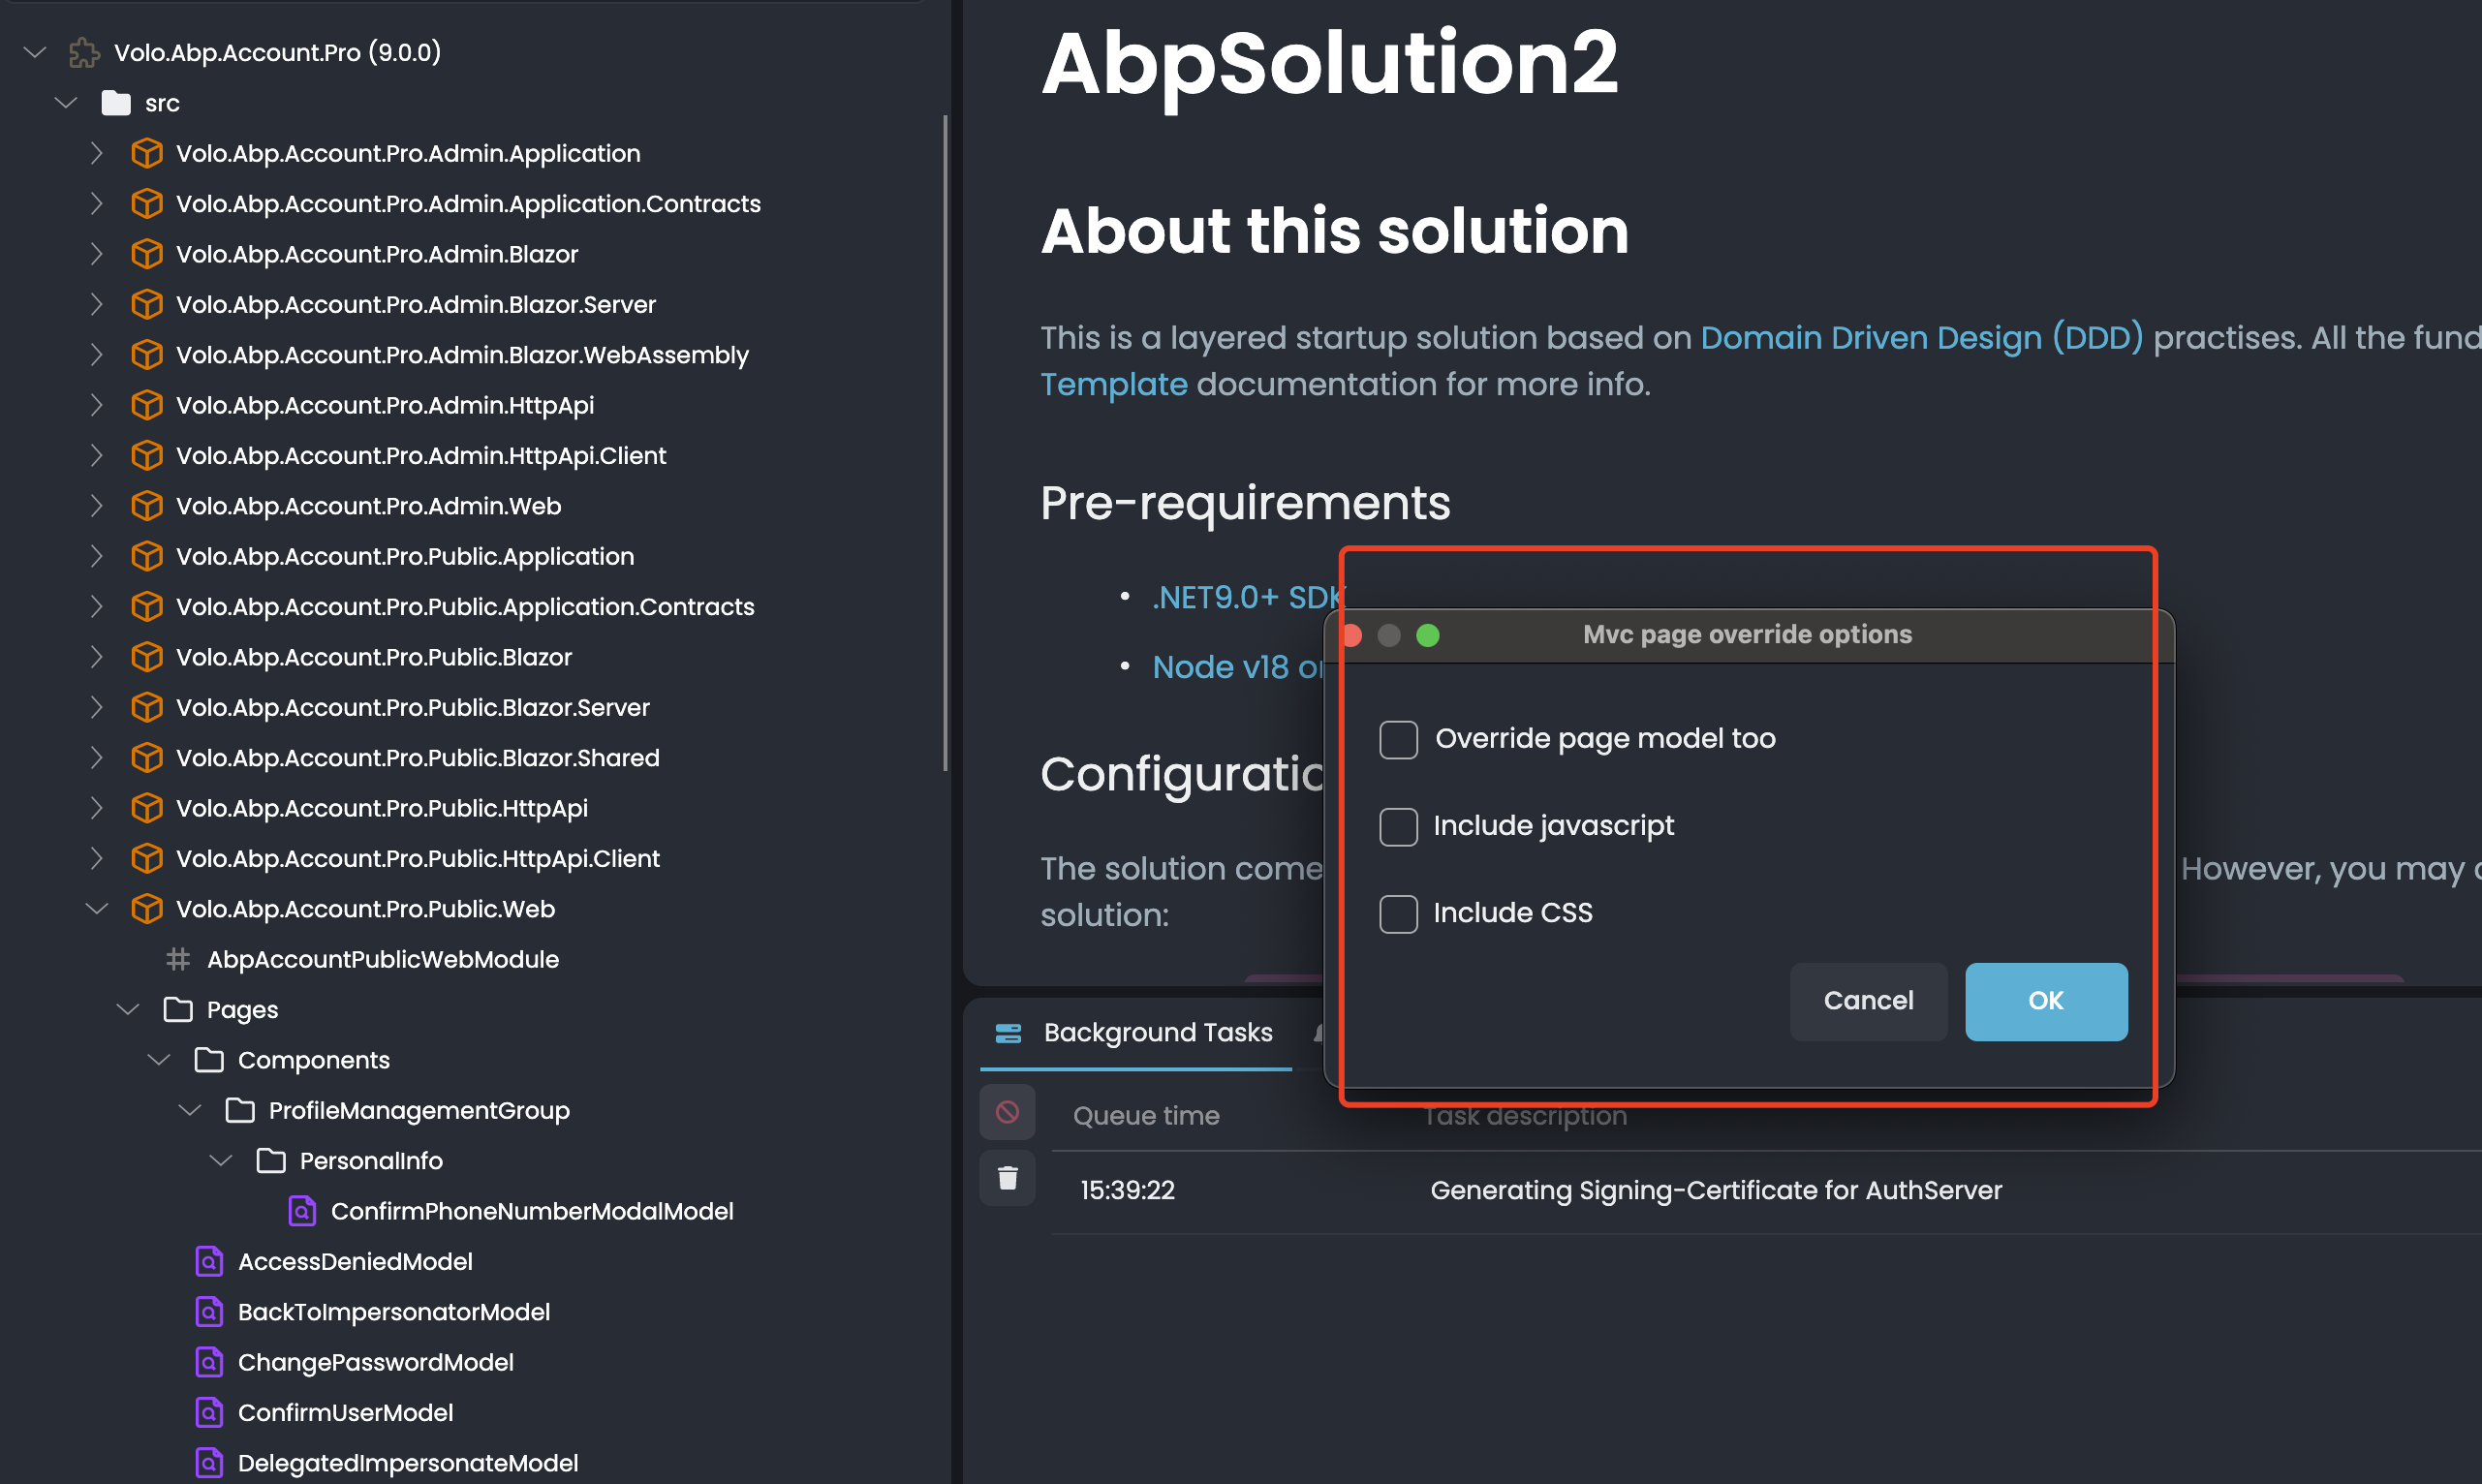Image resolution: width=2482 pixels, height=1484 pixels.
Task: Click the trash icon in Background Tasks
Action: [x=1007, y=1178]
